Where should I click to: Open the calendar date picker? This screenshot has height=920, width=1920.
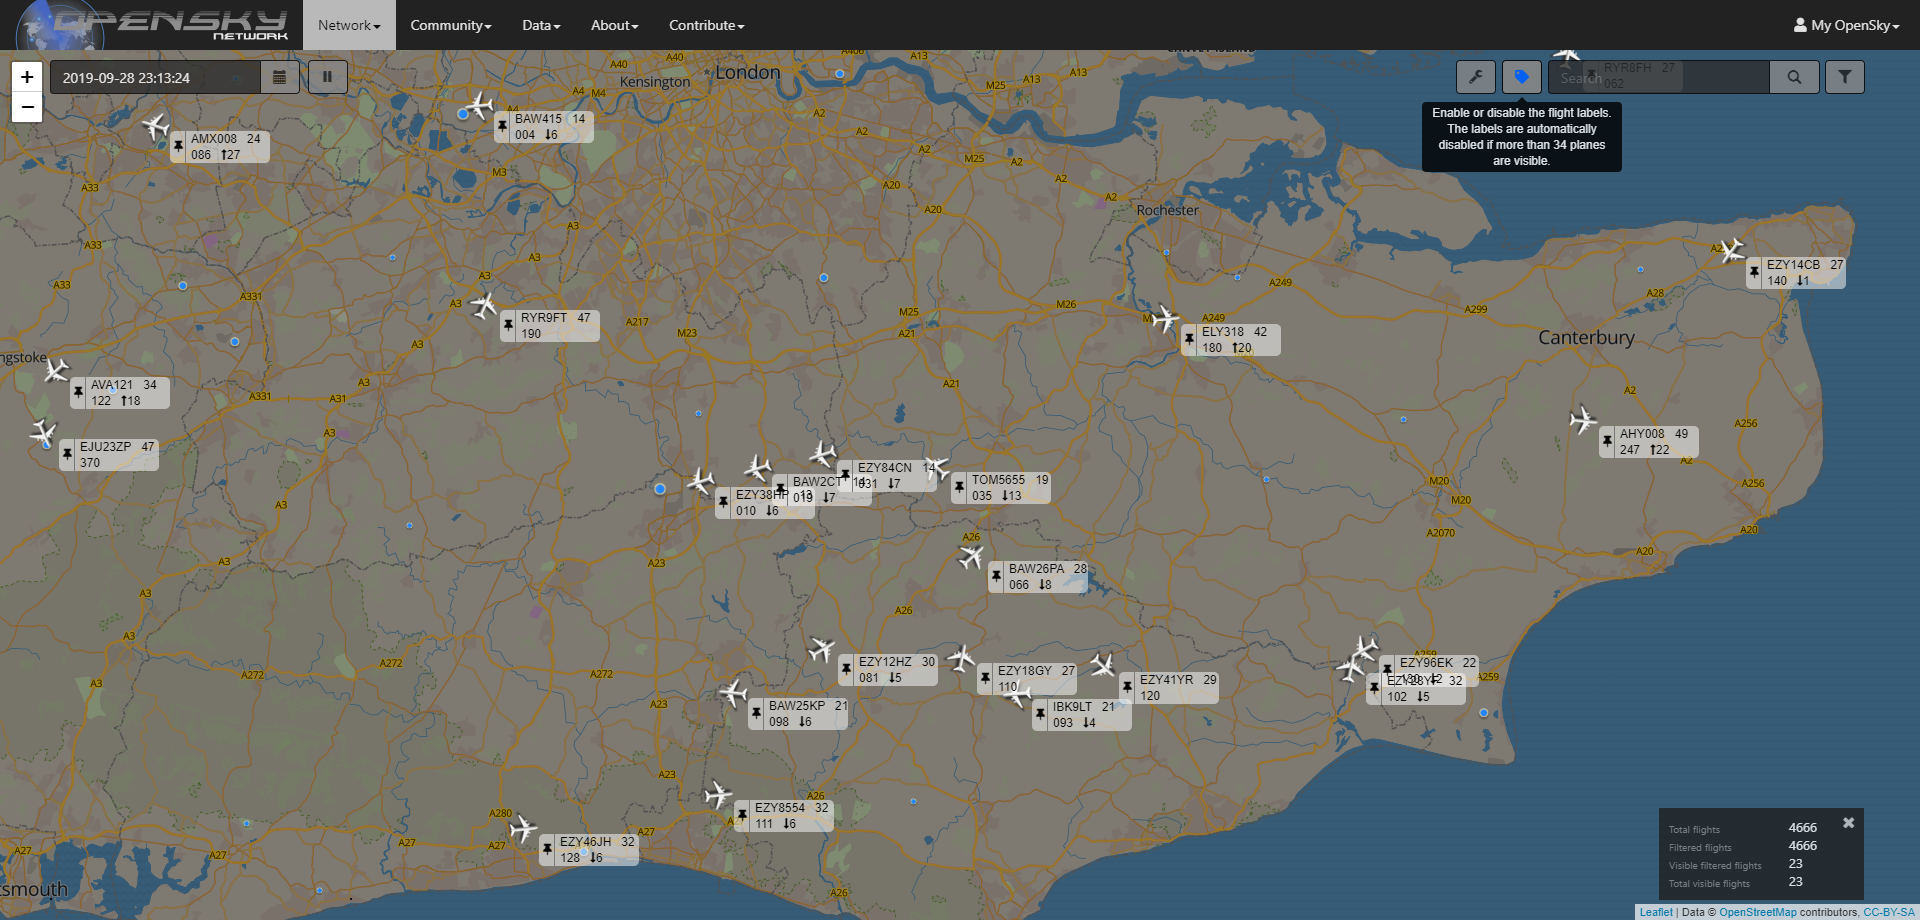(279, 76)
